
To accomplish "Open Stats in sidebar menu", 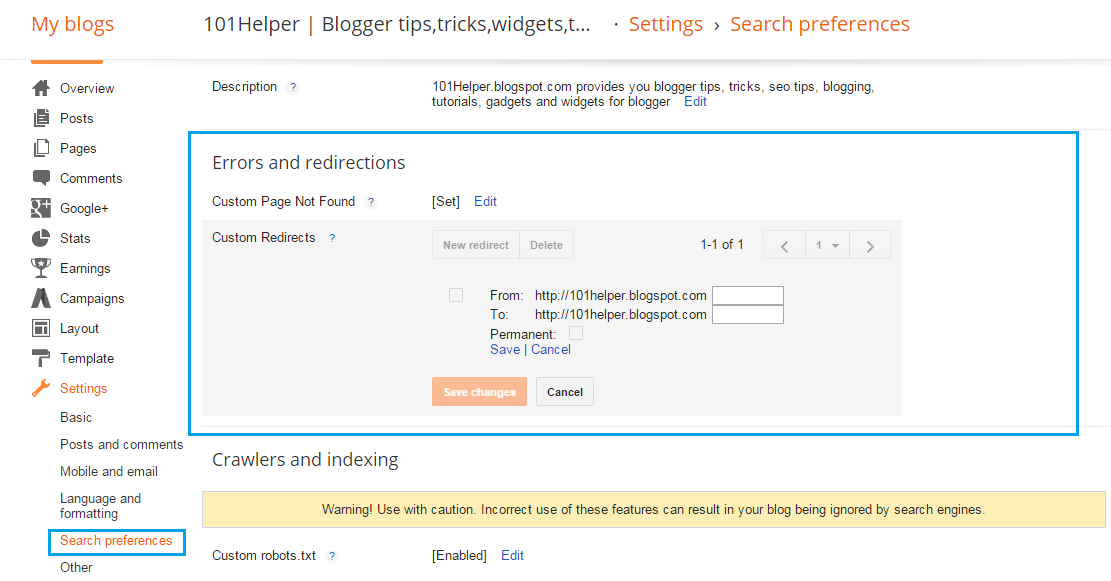I will pos(74,238).
